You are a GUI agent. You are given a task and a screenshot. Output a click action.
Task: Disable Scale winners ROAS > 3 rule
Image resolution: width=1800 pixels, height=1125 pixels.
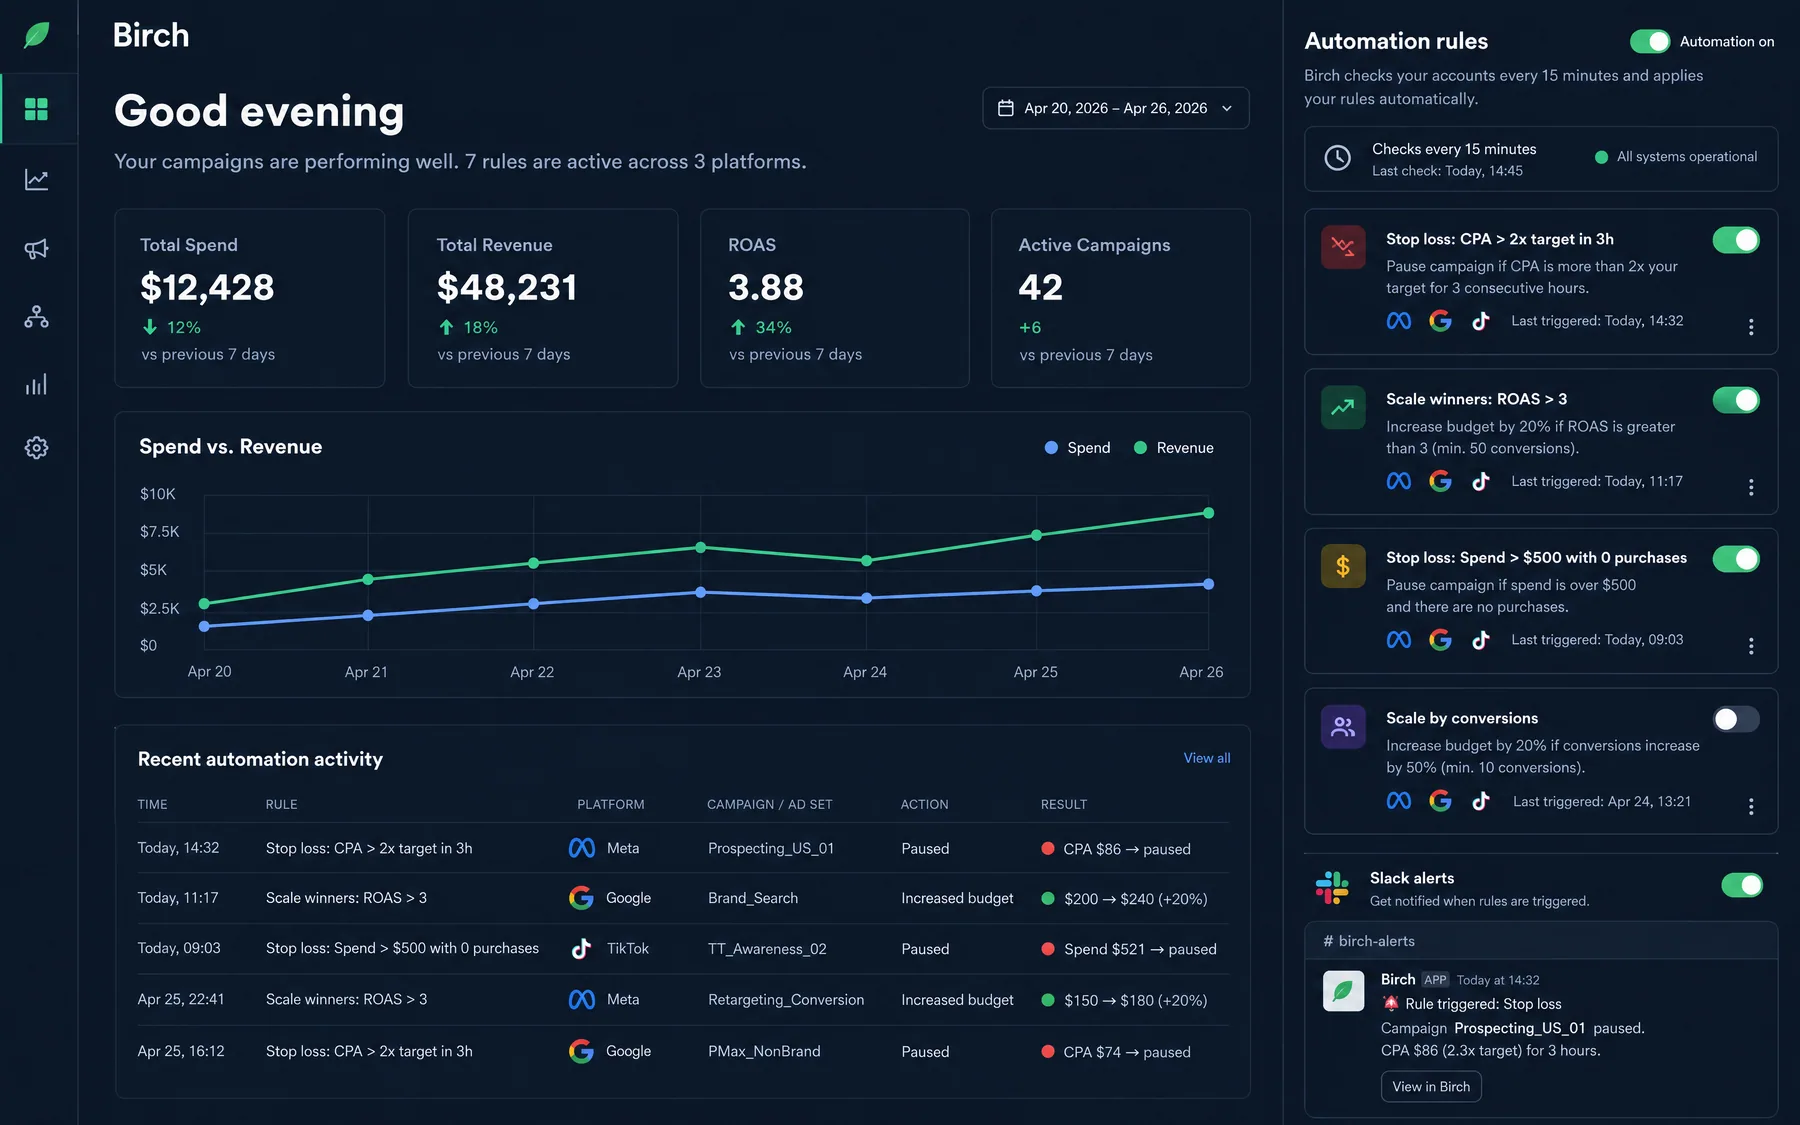[1736, 400]
